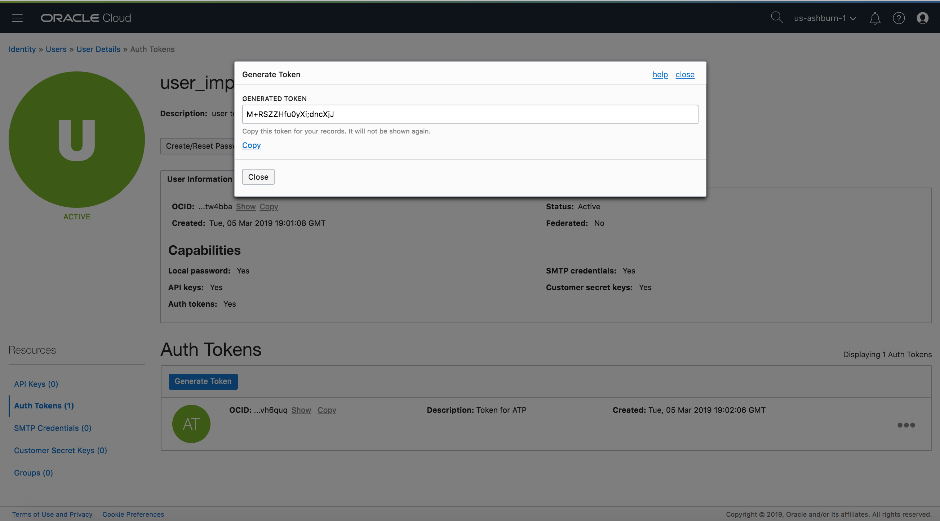Go to User Details breadcrumb link

98,49
